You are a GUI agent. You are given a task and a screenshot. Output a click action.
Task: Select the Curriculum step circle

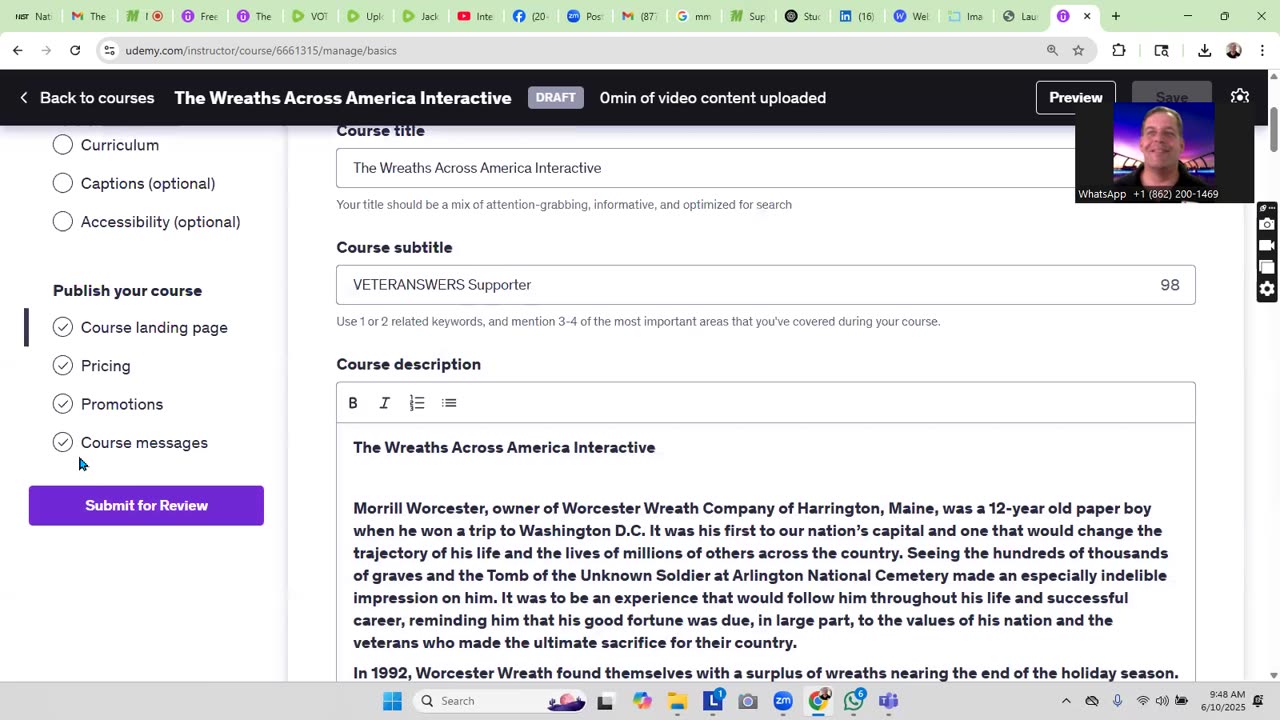tap(63, 145)
